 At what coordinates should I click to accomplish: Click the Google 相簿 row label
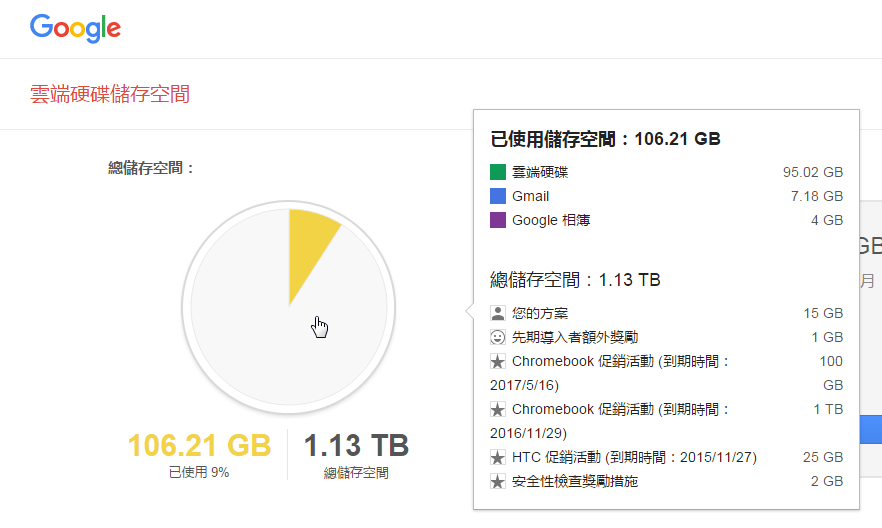(551, 220)
